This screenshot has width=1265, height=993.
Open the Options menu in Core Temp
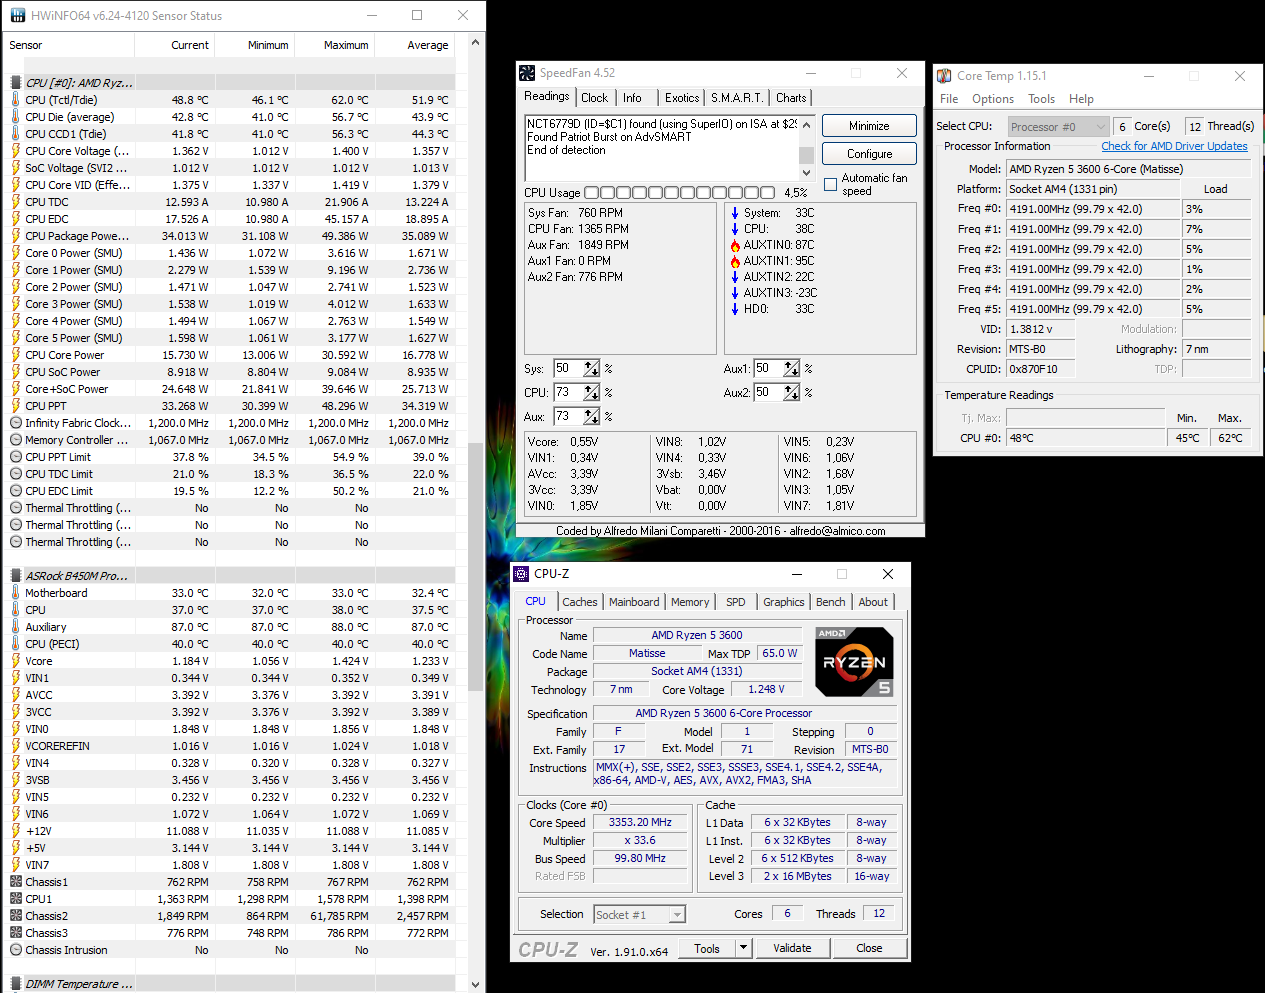point(993,99)
